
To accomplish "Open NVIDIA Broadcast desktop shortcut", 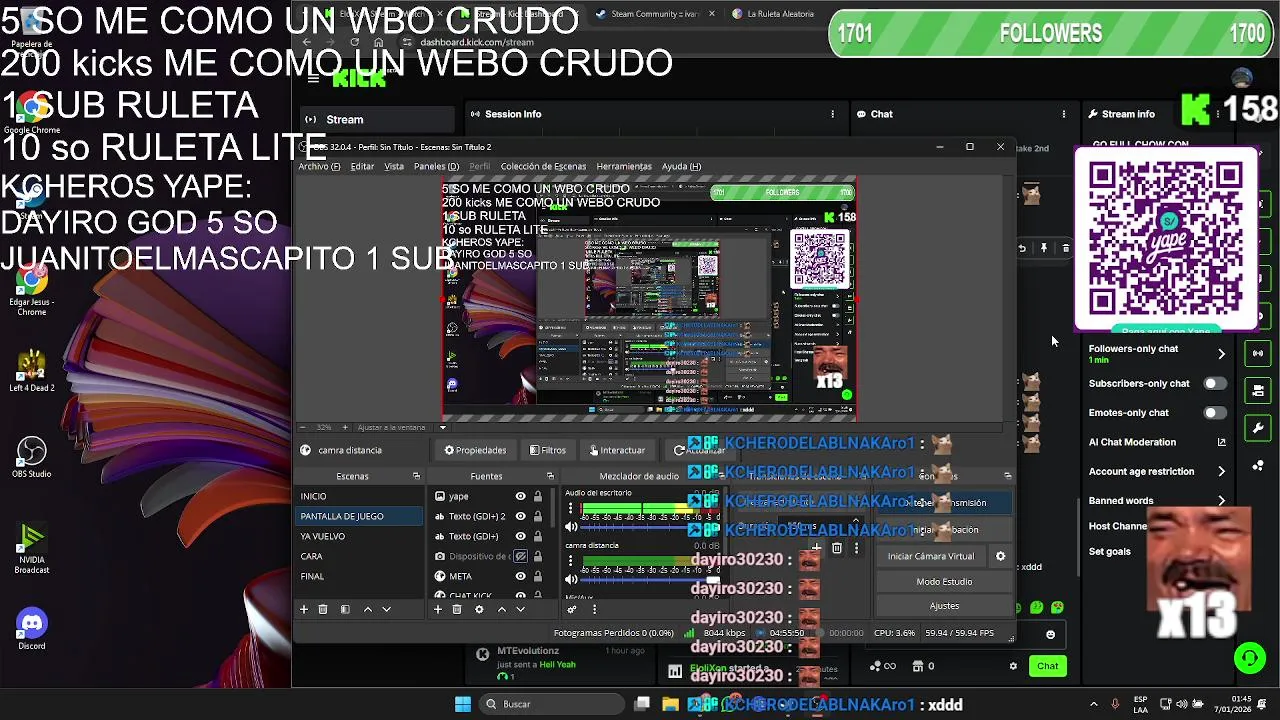I will point(32,549).
